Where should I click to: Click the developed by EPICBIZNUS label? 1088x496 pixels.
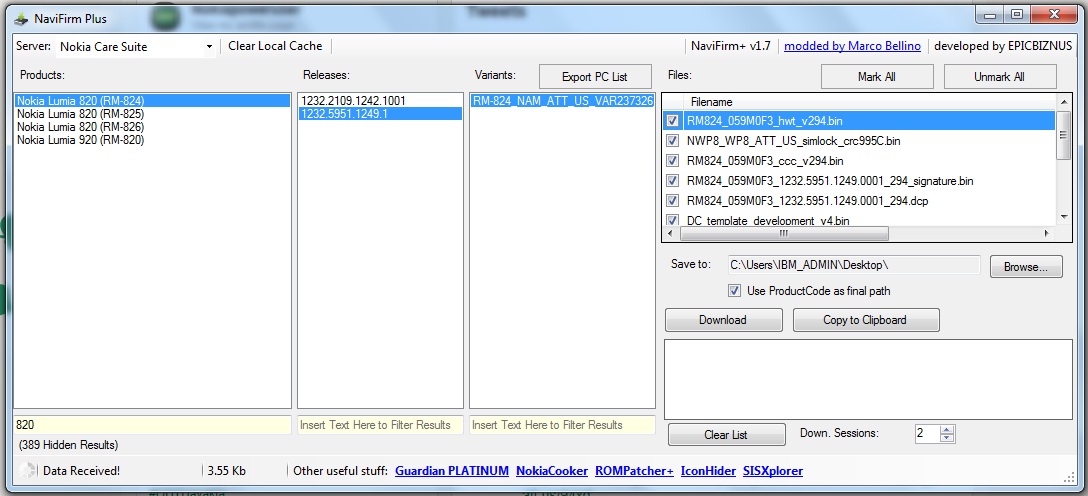1002,46
